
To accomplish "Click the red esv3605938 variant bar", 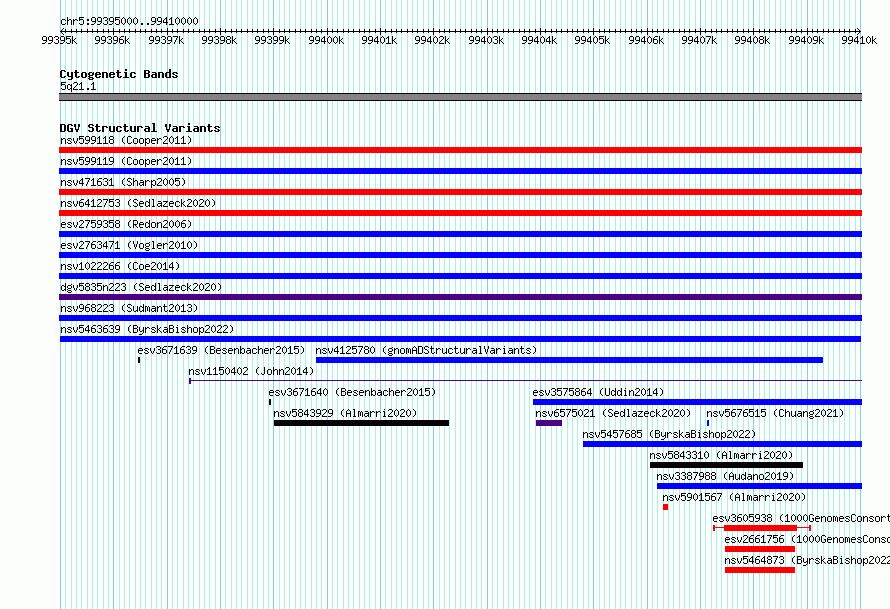I will pyautogui.click(x=761, y=528).
